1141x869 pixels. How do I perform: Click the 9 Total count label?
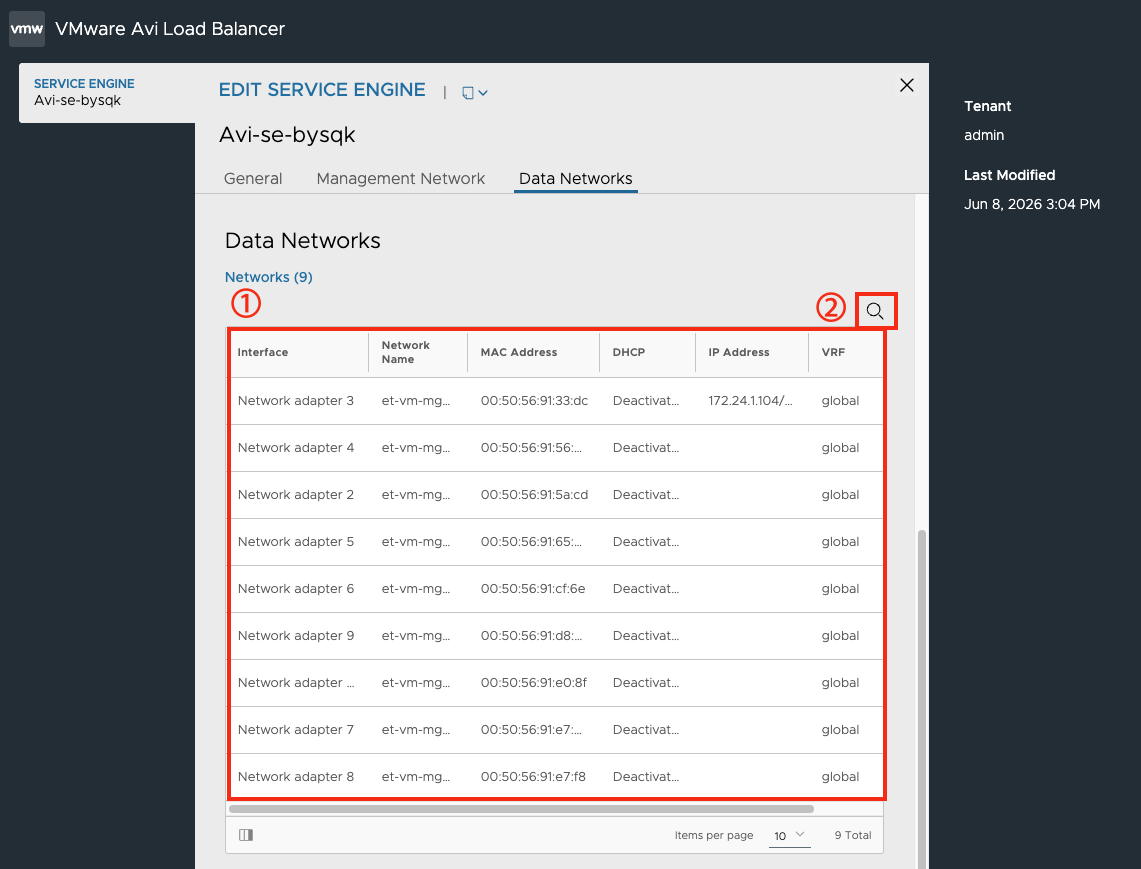click(853, 836)
